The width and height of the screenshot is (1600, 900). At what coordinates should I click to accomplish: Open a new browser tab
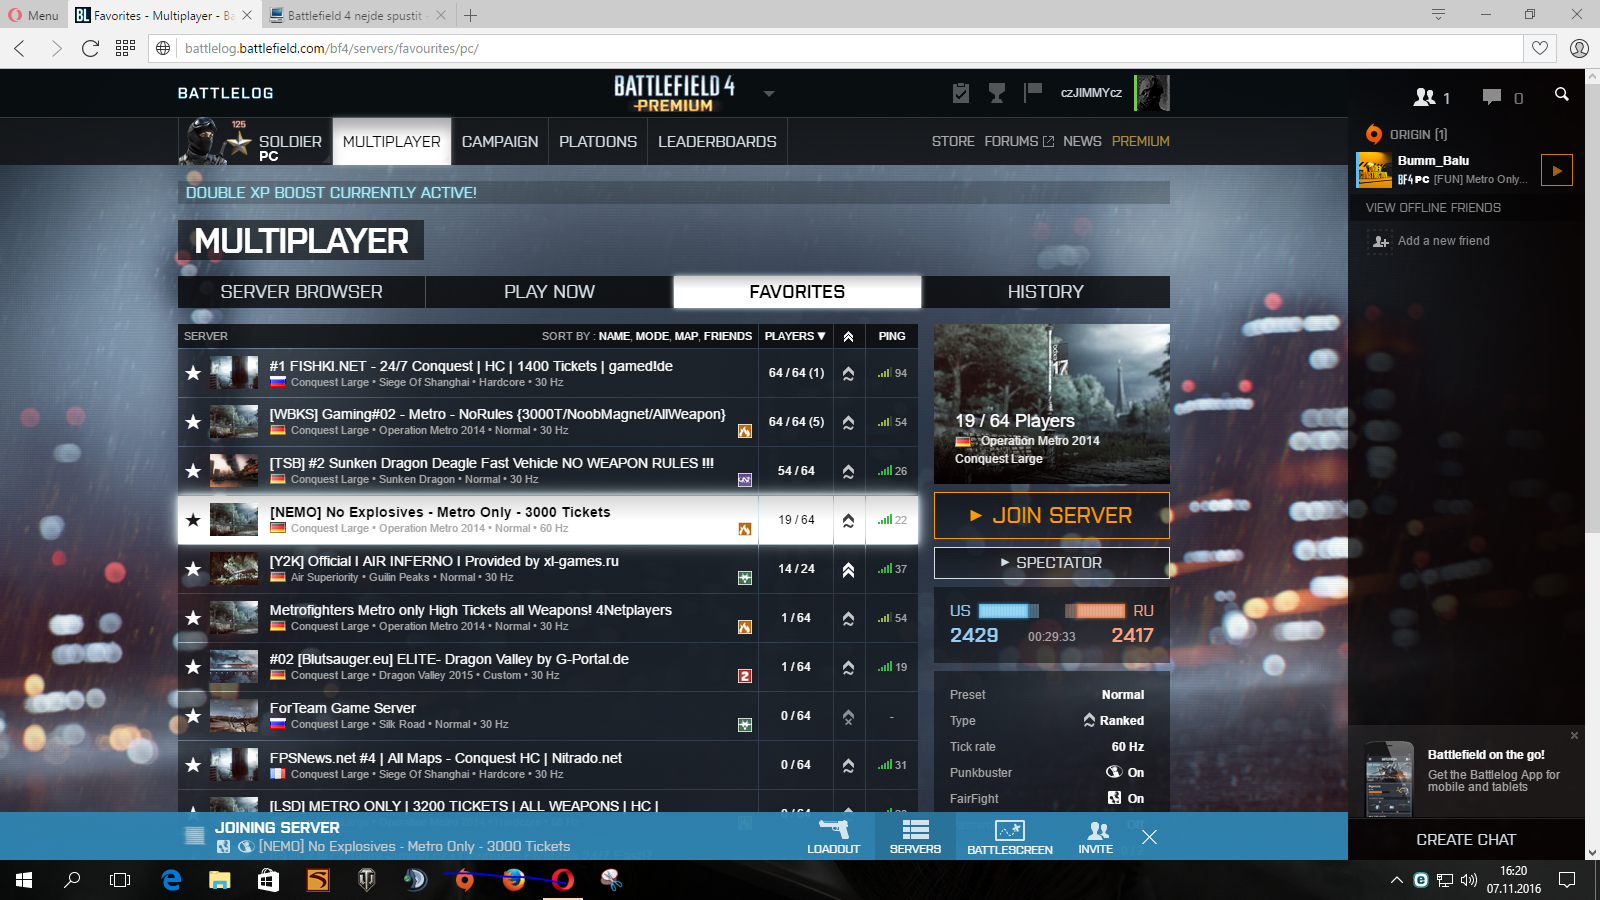pyautogui.click(x=471, y=15)
